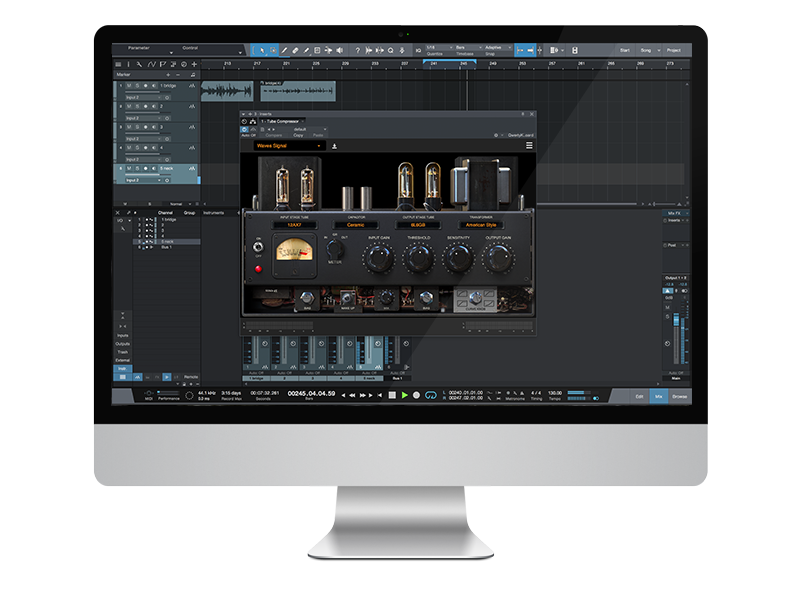Solo track 1 bridge

[x=137, y=86]
